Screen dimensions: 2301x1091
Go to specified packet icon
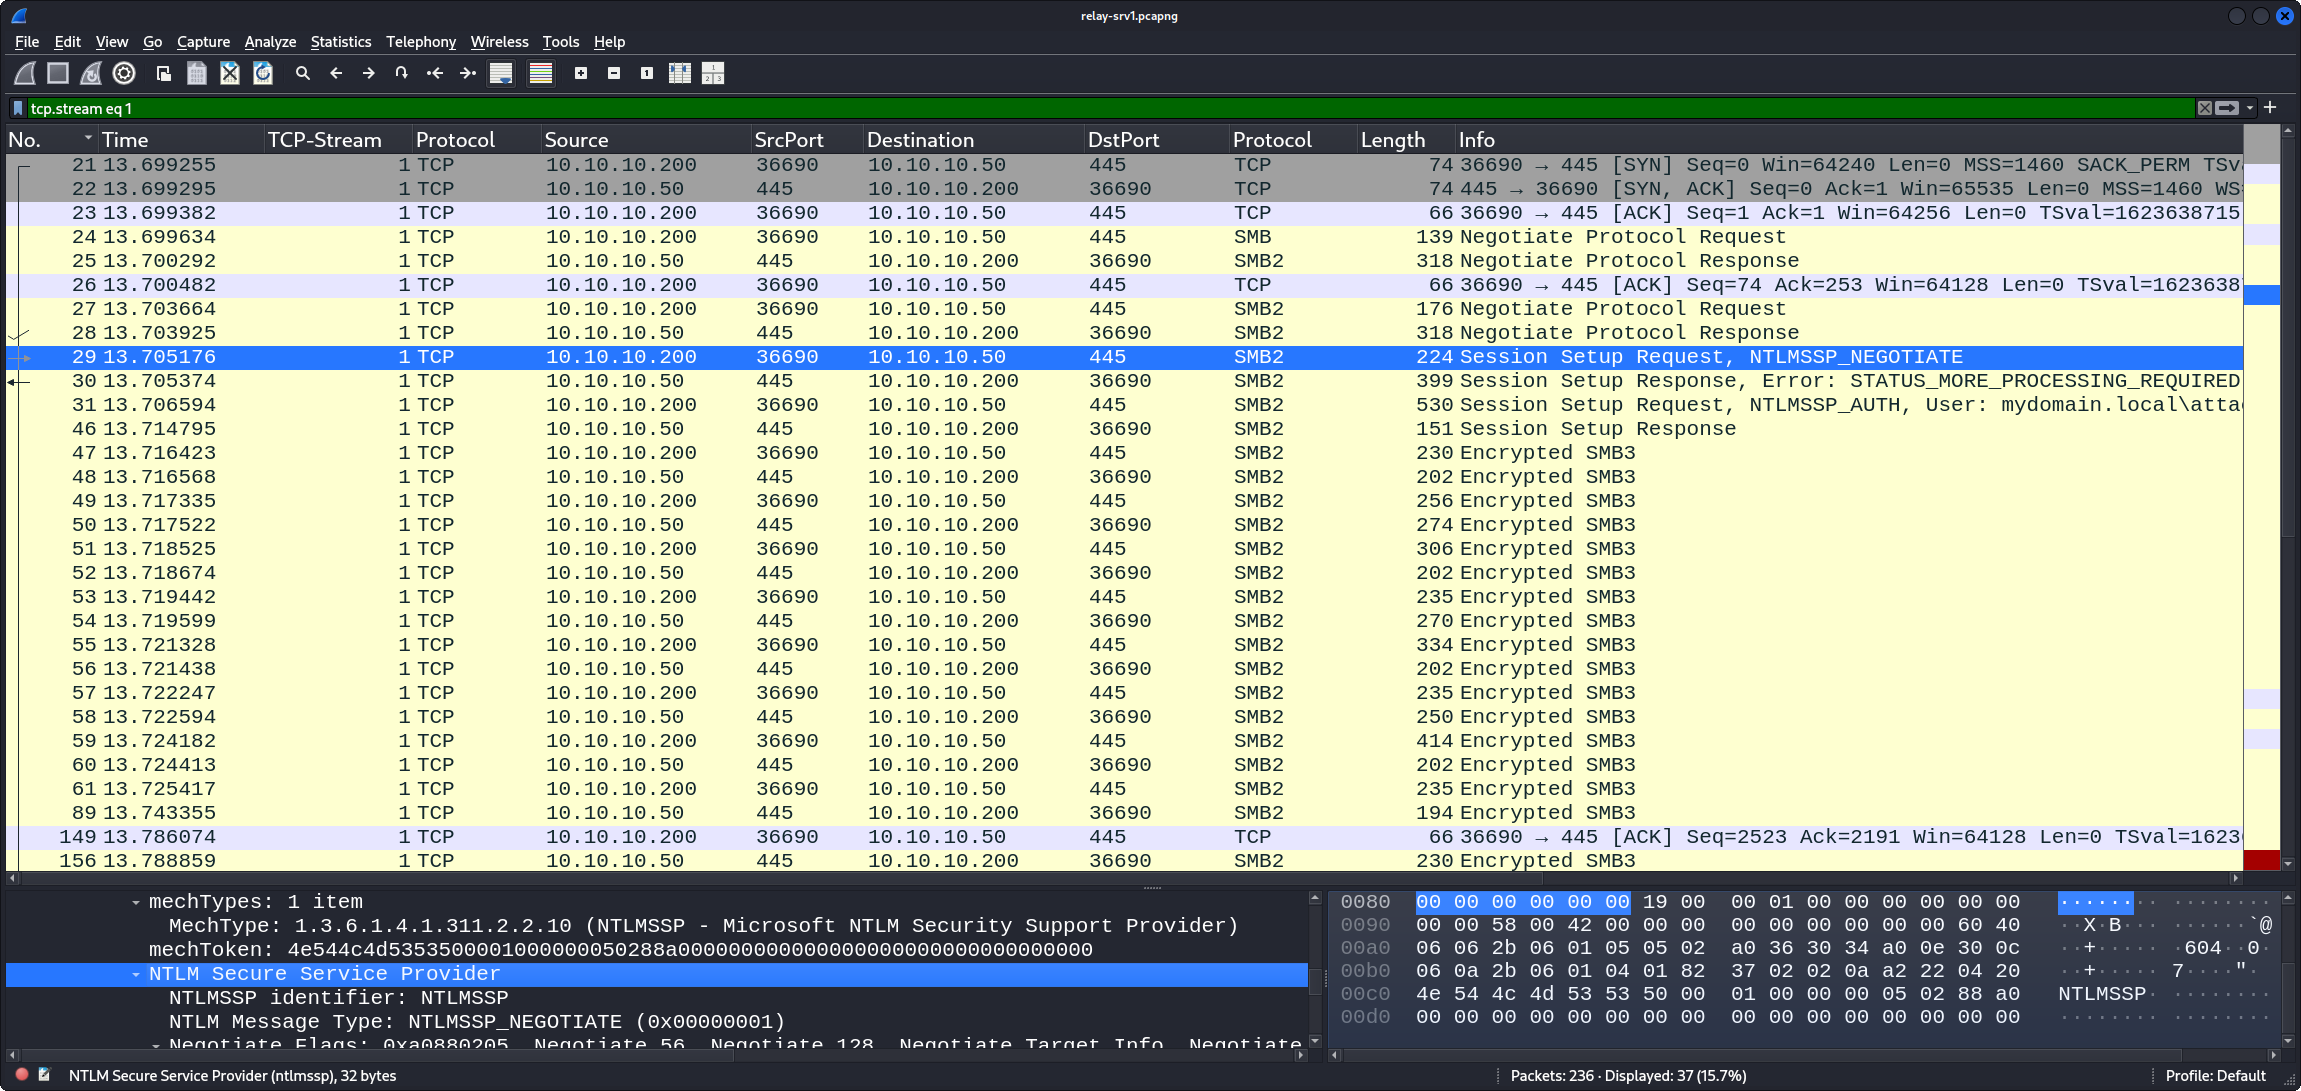402,73
